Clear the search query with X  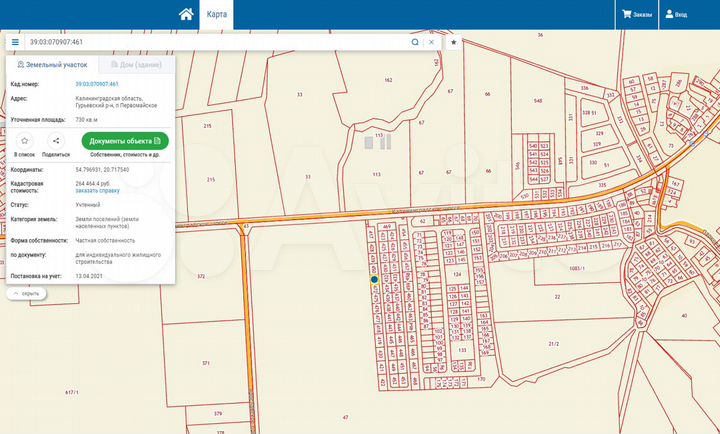[431, 43]
